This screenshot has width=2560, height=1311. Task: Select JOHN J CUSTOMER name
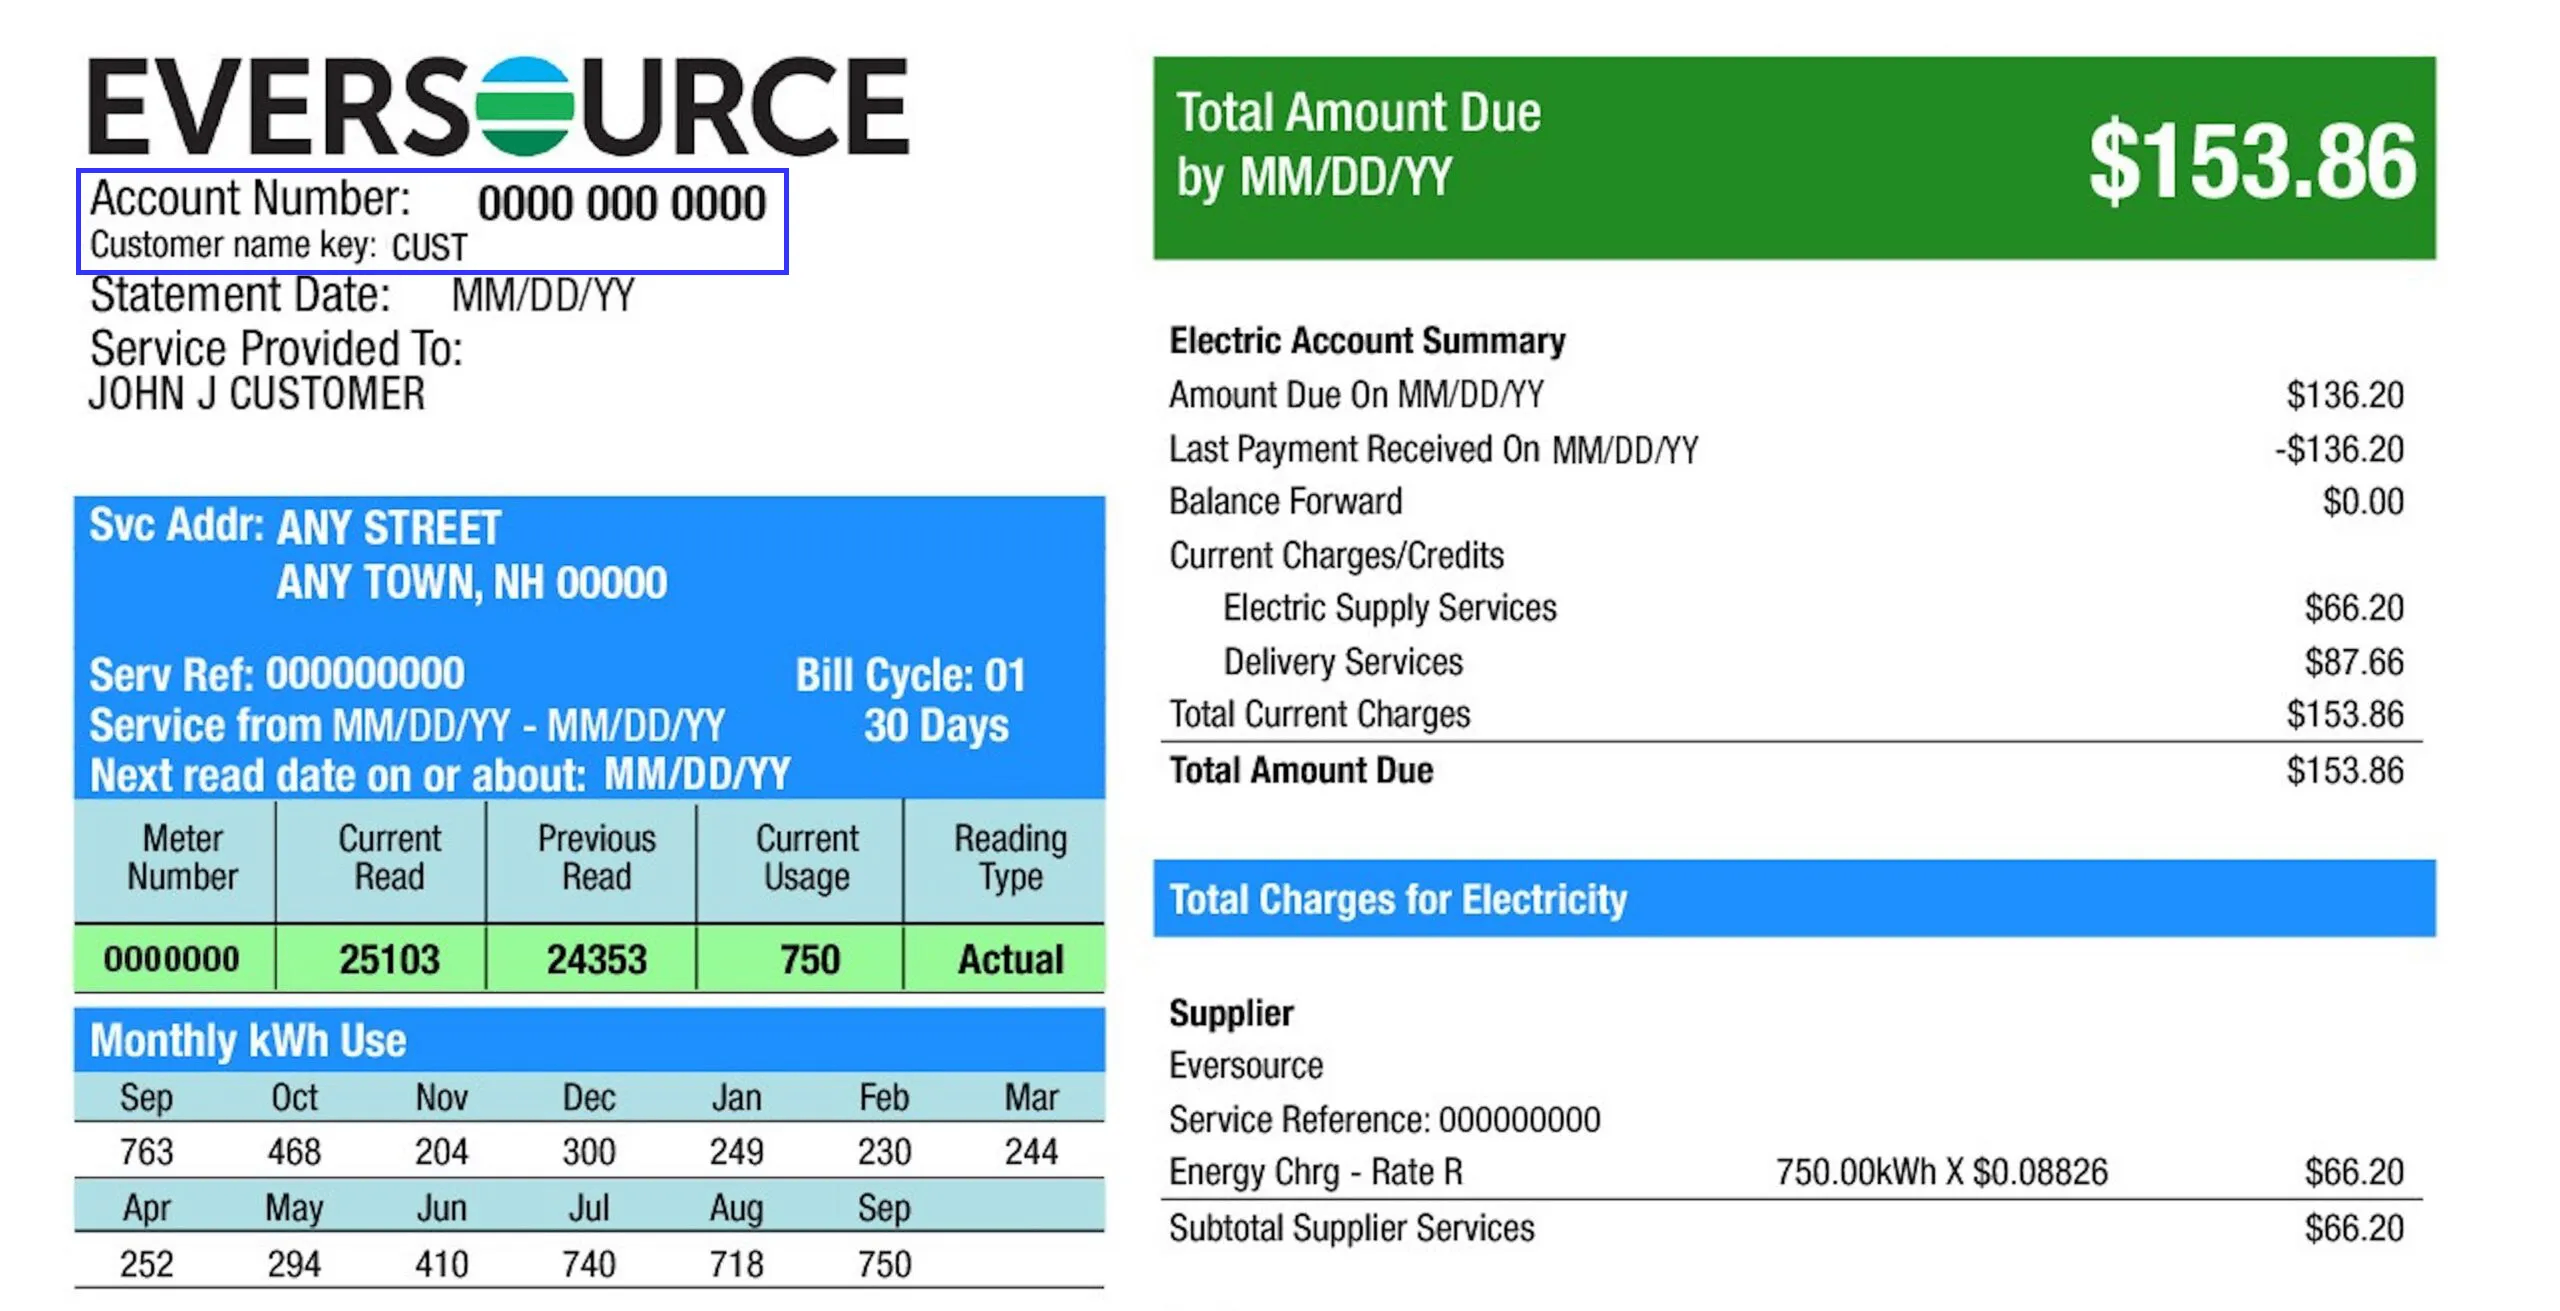click(257, 394)
